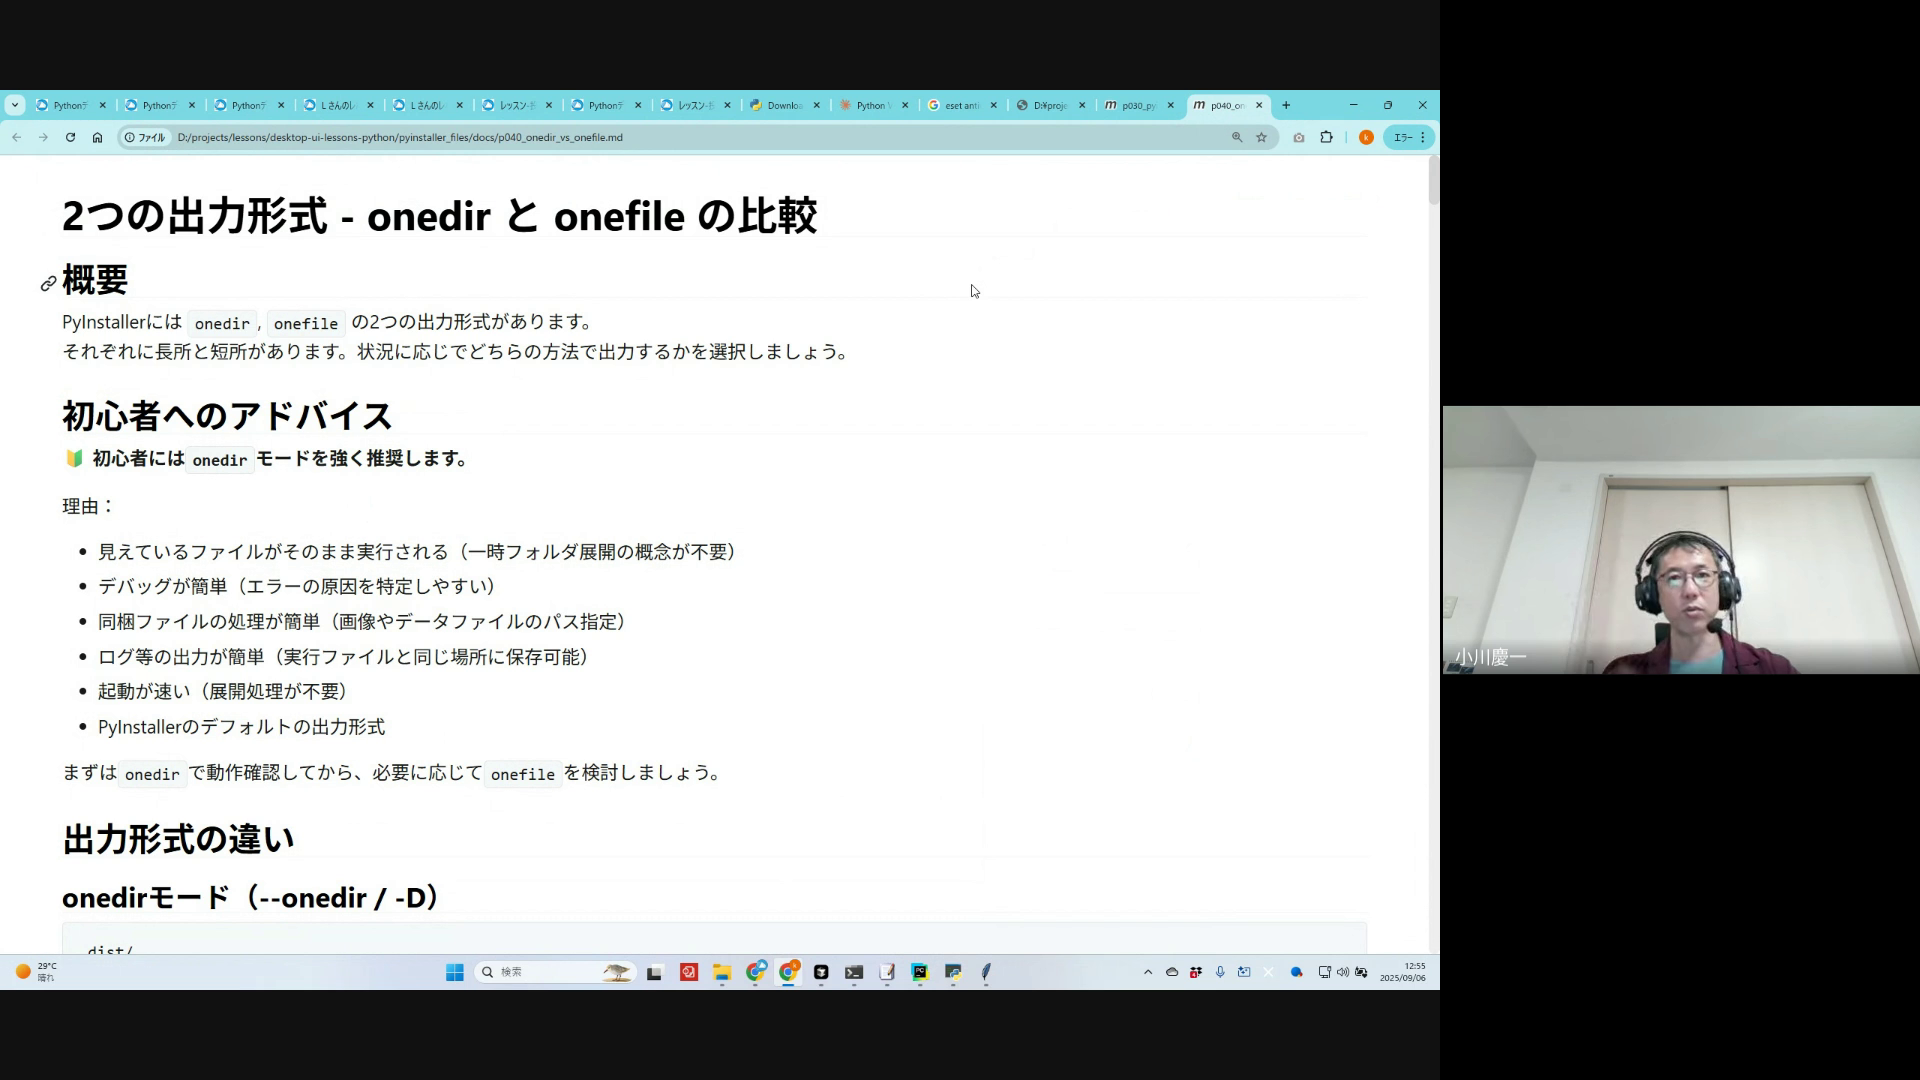This screenshot has width=1920, height=1080.
Task: Reload the current page
Action: pos(70,137)
